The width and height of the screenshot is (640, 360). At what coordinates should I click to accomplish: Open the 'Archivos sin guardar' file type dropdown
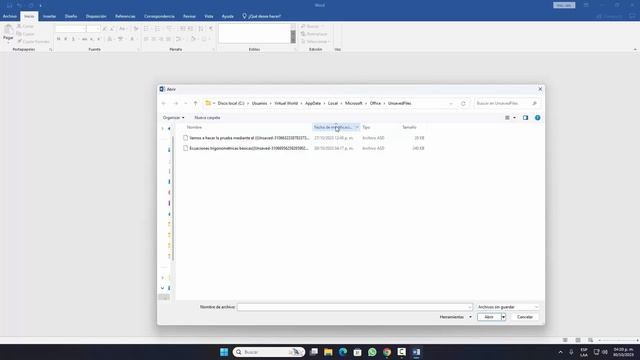508,307
